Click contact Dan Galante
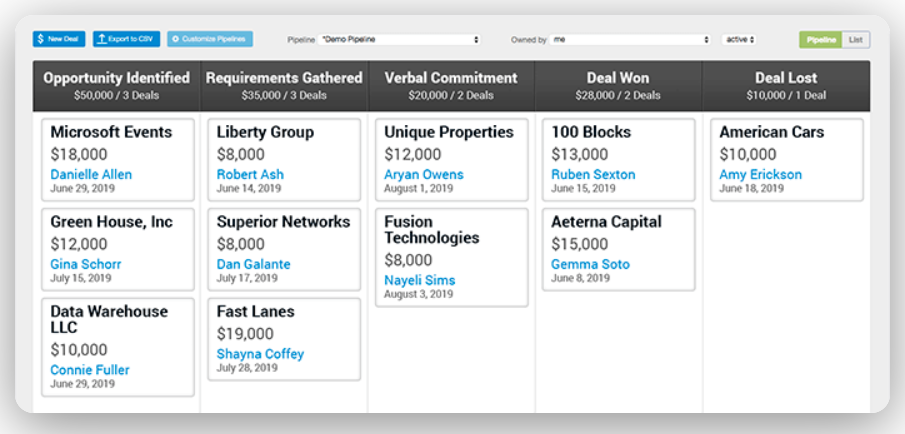The height and width of the screenshot is (434, 905). coord(253,264)
